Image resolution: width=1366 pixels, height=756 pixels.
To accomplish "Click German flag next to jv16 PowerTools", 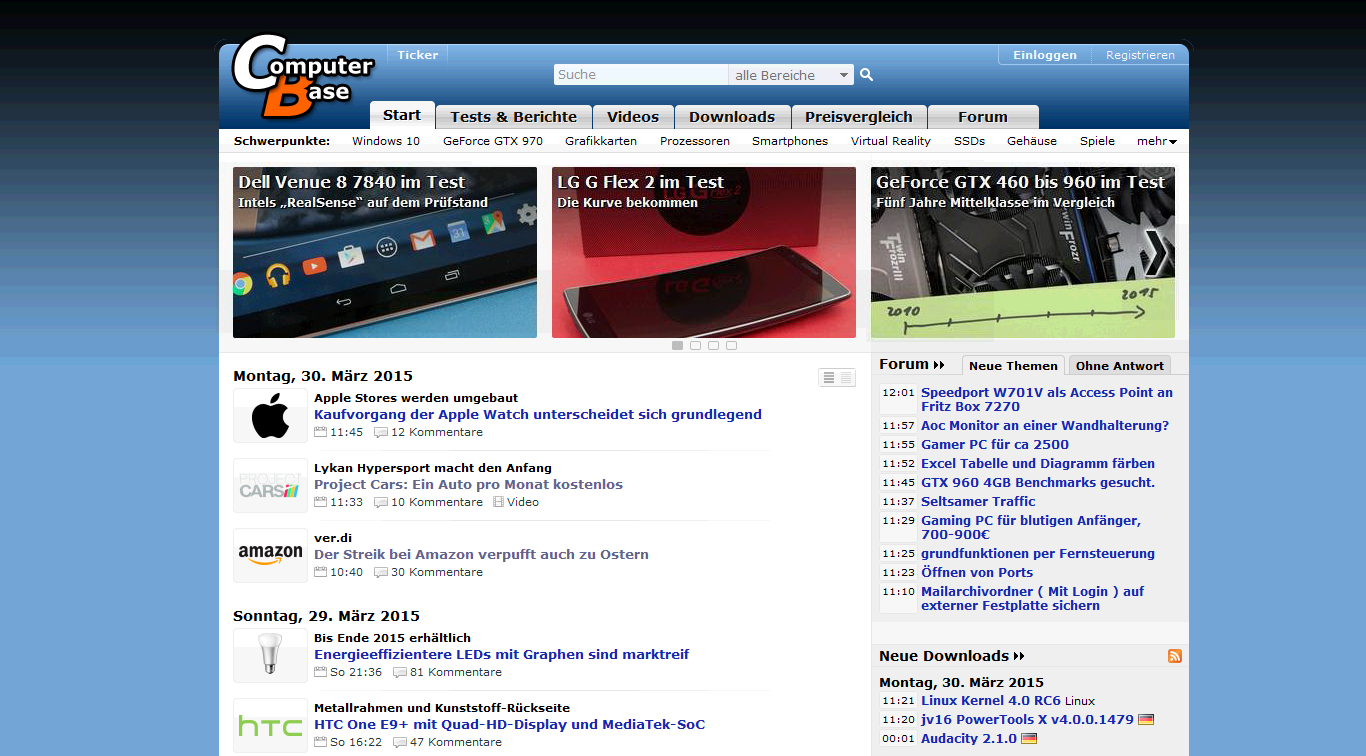I will click(x=1146, y=720).
